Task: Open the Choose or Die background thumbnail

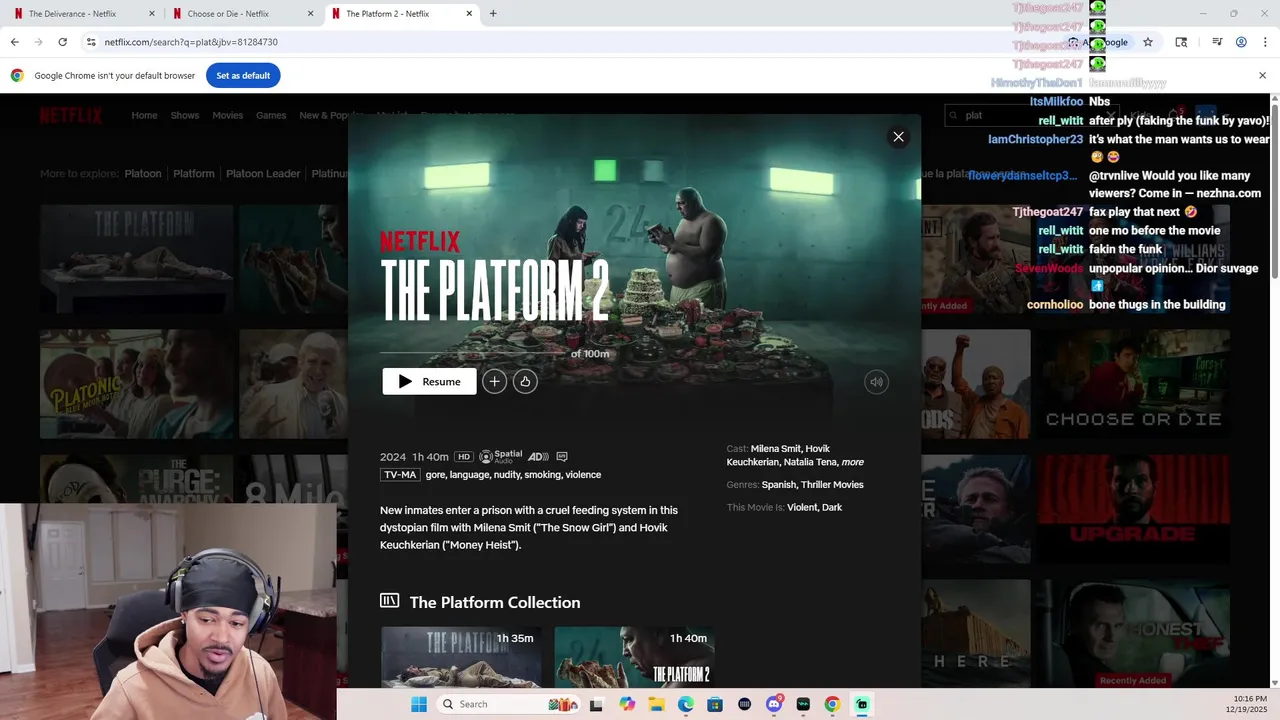Action: 1133,384
